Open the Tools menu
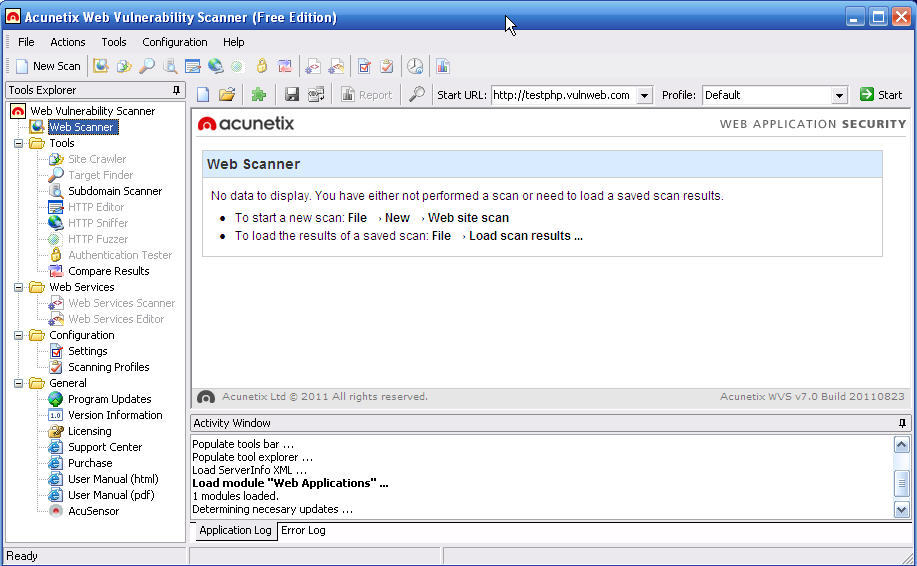 click(113, 42)
